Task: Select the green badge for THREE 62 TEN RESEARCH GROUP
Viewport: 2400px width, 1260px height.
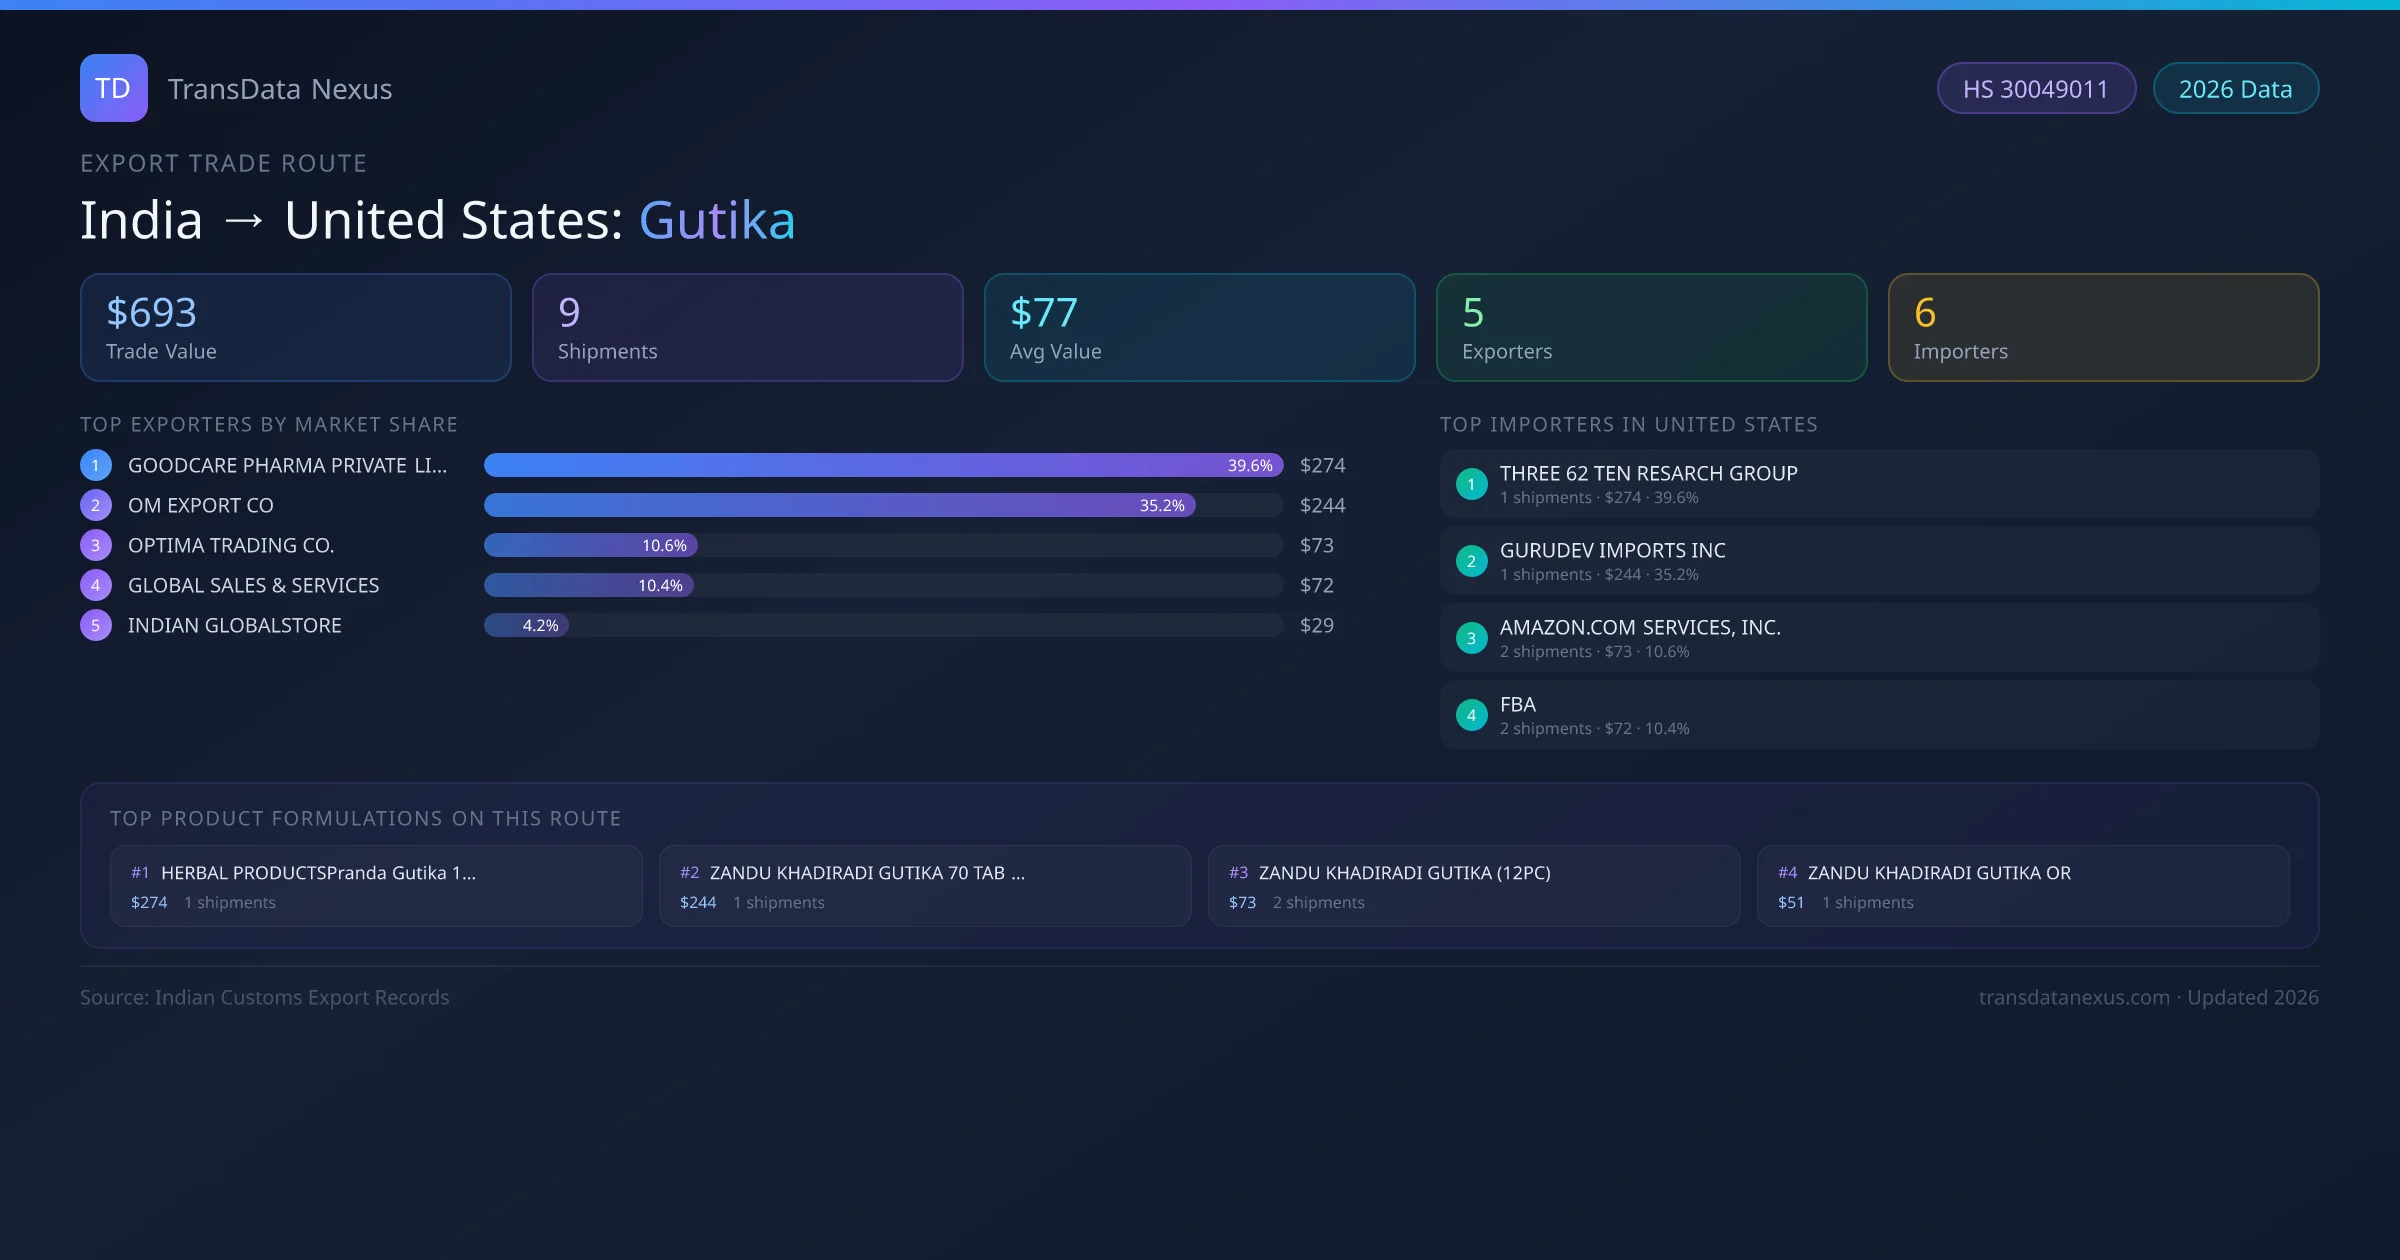Action: 1471,484
